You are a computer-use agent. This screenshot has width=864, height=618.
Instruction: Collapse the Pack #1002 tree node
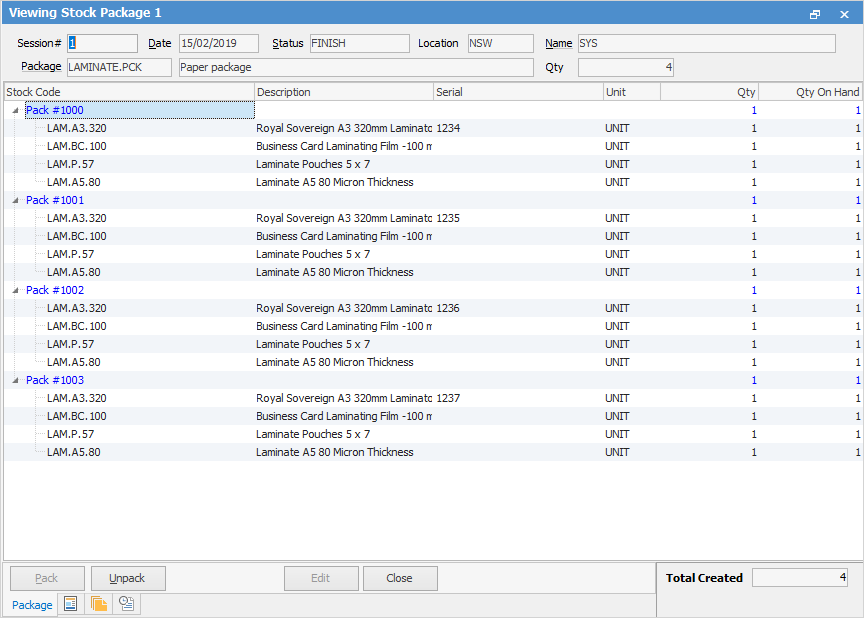15,290
